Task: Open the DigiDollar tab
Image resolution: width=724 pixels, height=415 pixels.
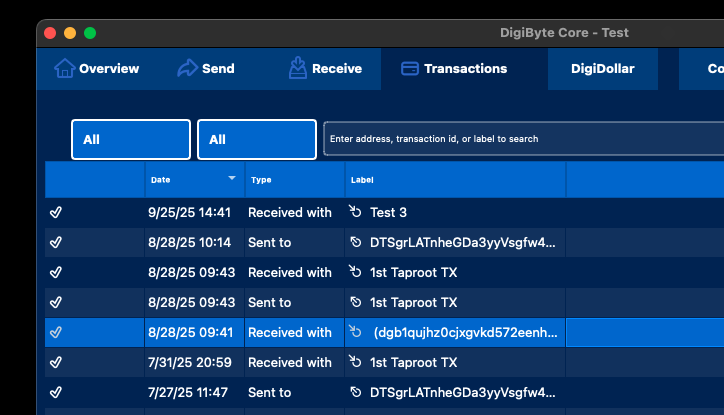Action: [603, 68]
